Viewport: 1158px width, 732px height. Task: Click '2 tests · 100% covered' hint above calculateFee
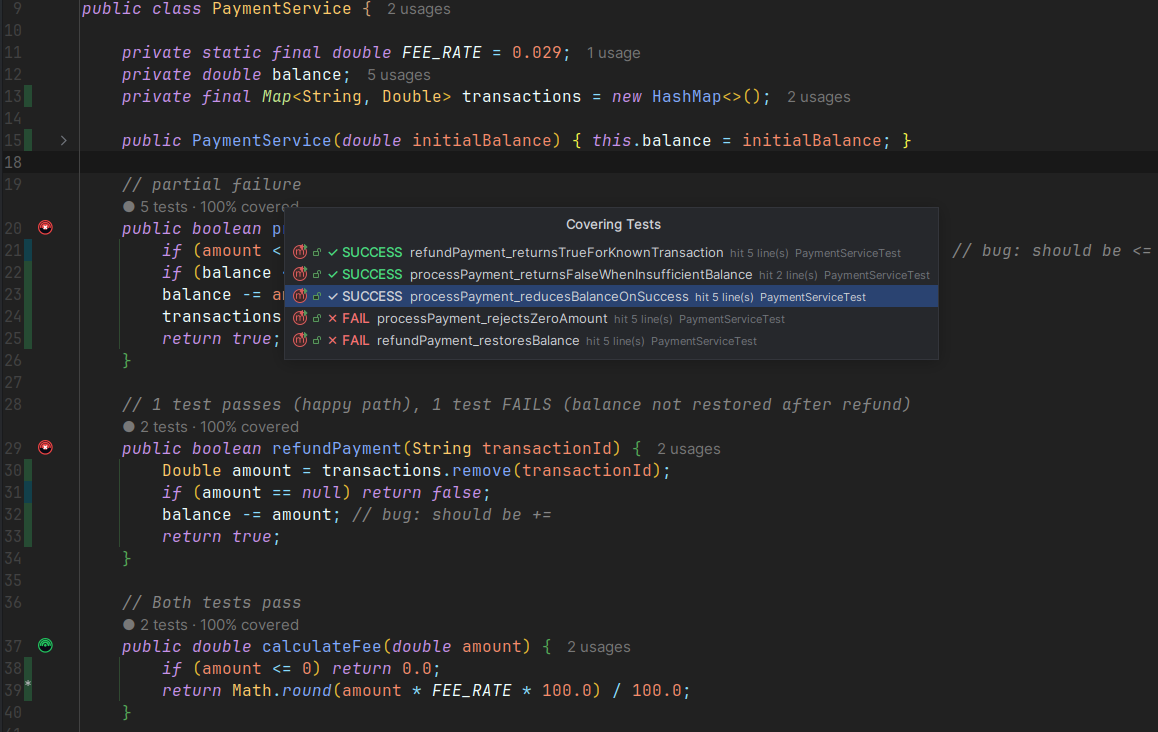(x=211, y=625)
